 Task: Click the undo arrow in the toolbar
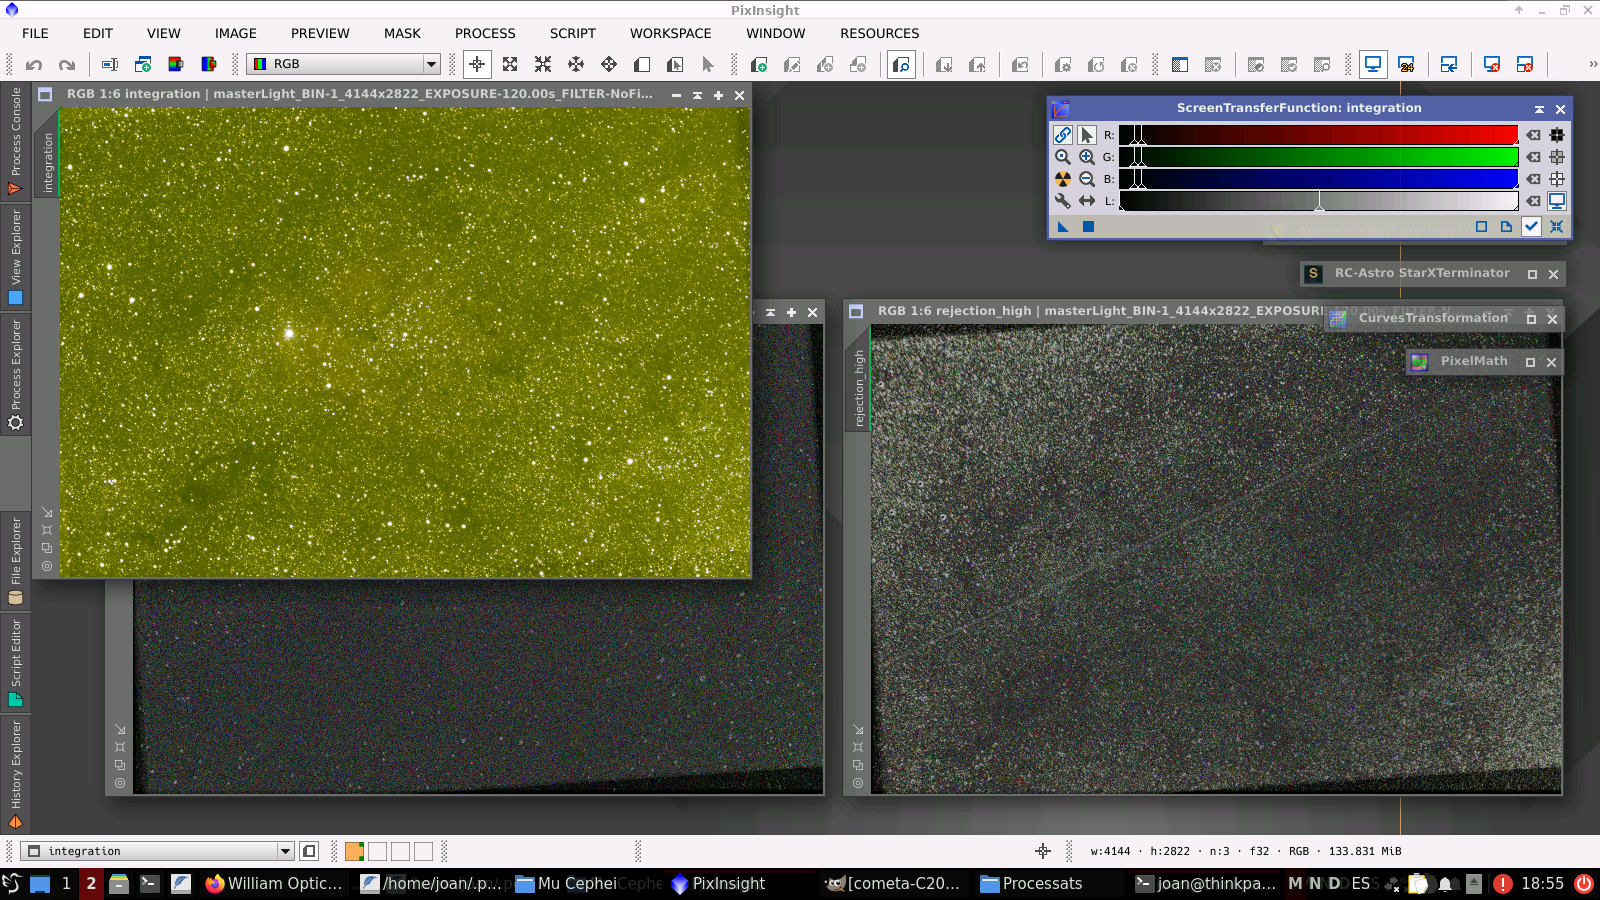pyautogui.click(x=34, y=65)
